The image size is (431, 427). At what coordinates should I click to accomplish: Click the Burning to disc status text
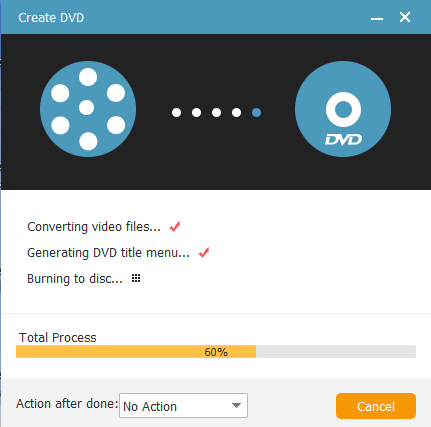[x=75, y=279]
